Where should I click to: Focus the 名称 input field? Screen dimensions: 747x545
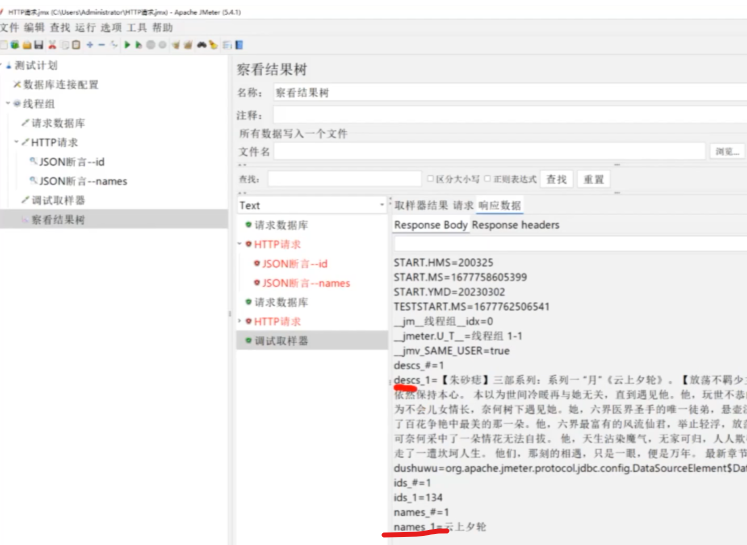(x=510, y=92)
